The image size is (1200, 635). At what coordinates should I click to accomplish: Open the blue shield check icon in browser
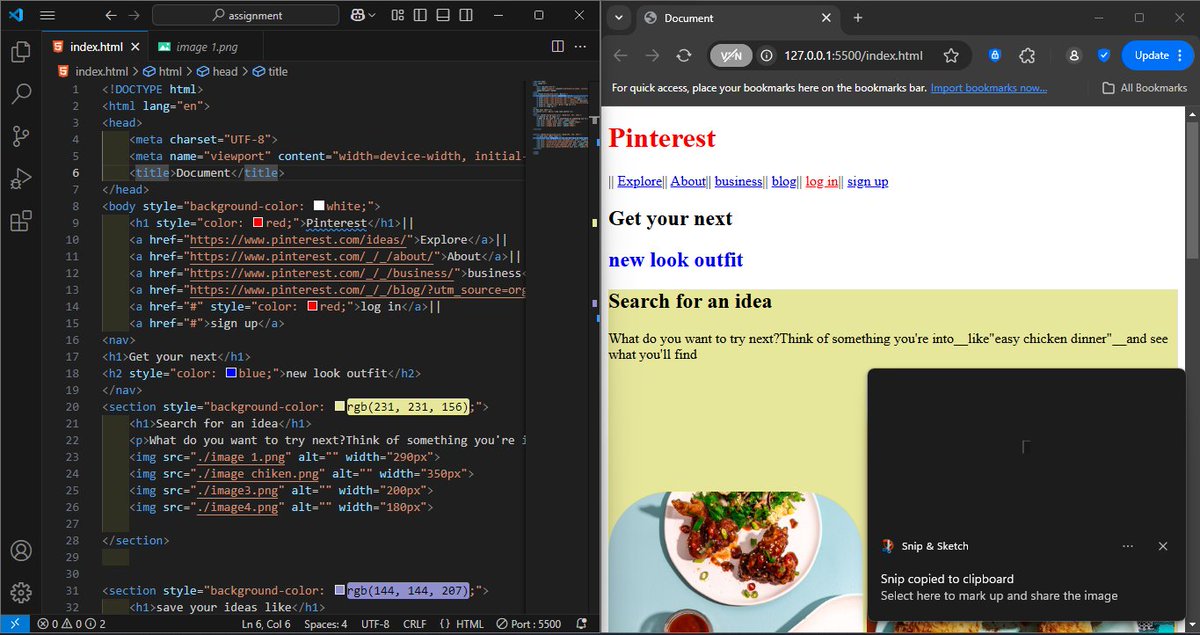point(1104,56)
